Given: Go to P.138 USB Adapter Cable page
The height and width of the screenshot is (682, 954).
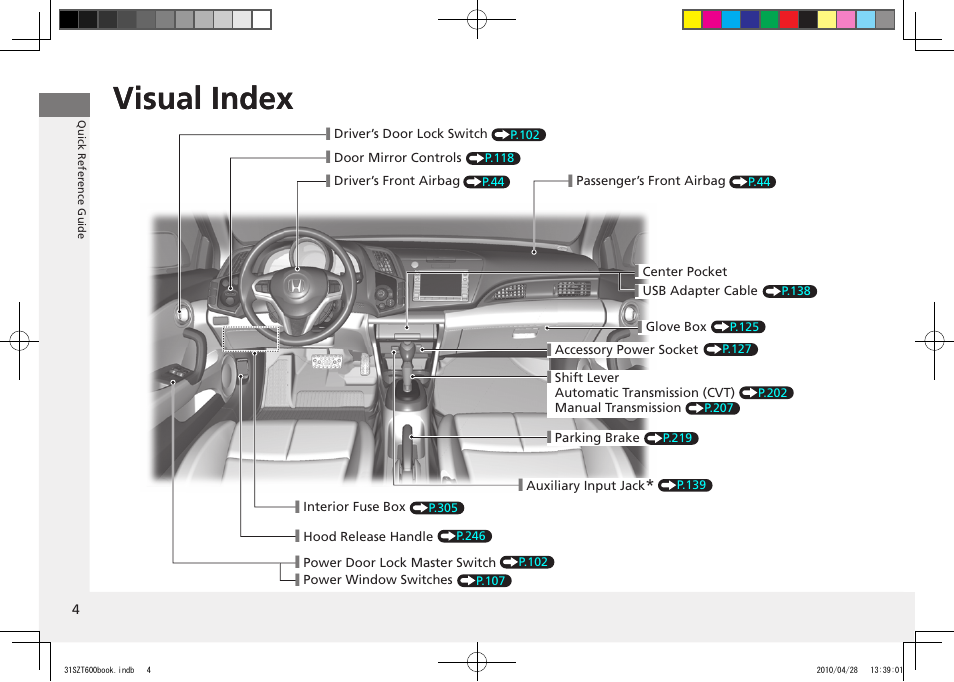Looking at the screenshot, I should (x=790, y=291).
